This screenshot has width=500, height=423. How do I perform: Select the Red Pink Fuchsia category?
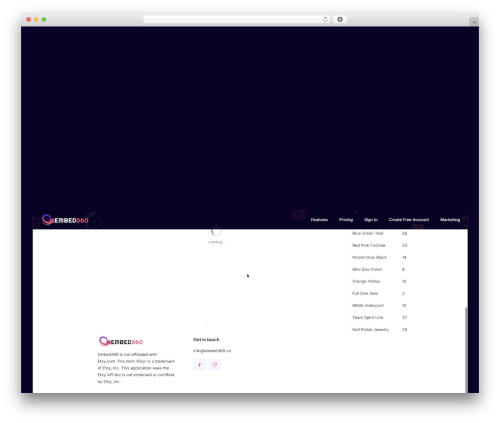pyautogui.click(x=368, y=245)
